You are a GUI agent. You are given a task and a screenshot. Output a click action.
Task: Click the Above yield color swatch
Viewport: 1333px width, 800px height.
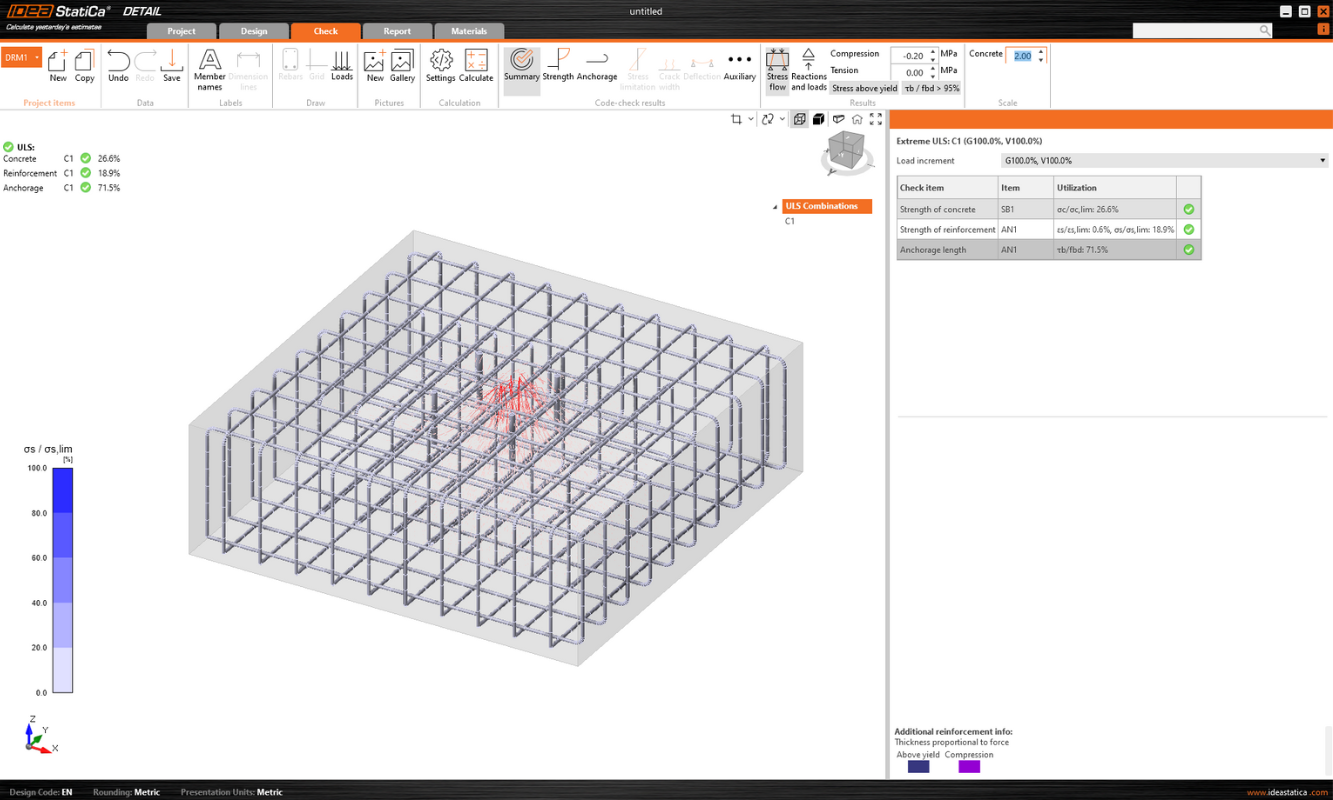click(x=918, y=767)
